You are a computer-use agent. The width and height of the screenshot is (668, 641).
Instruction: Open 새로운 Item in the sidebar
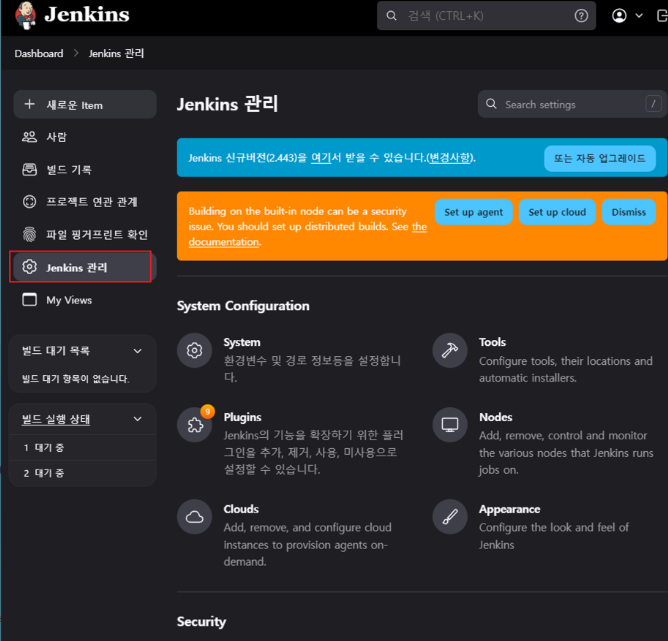(x=85, y=104)
